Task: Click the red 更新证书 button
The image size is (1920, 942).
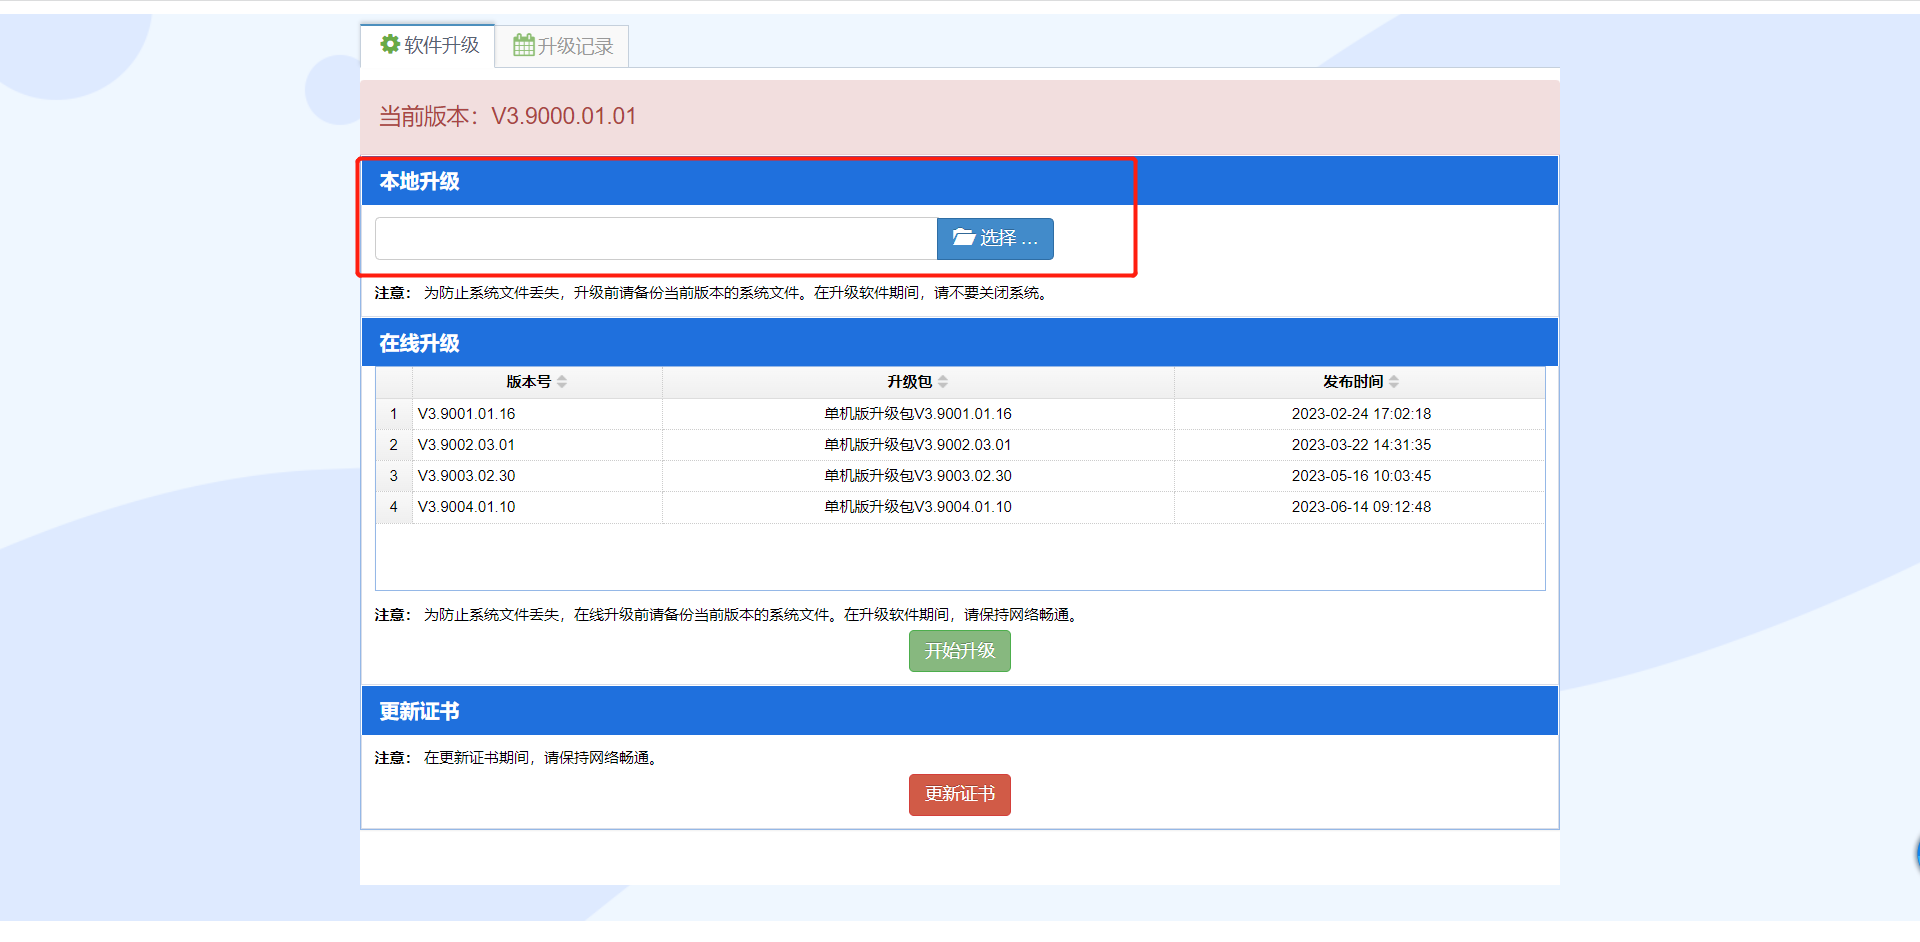Action: coord(960,795)
